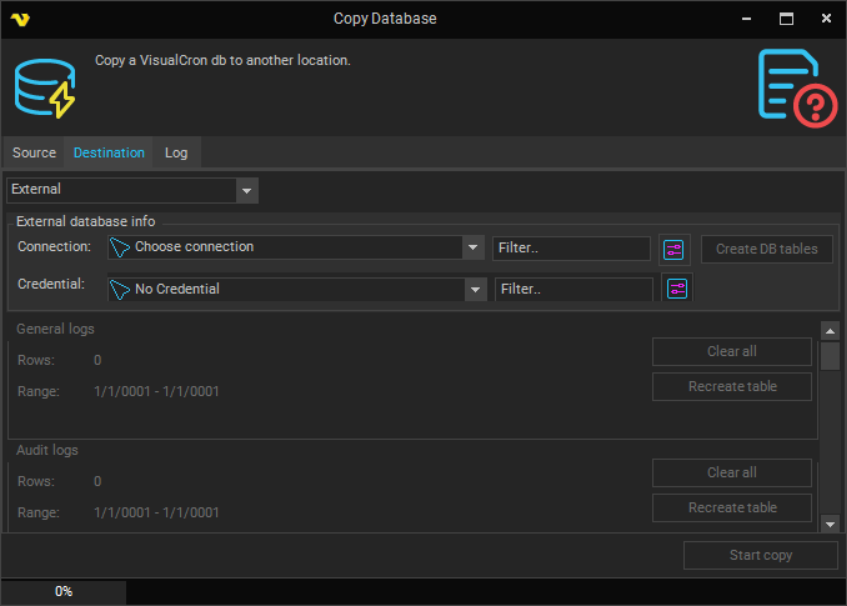847x606 pixels.
Task: Click the Connection: label
Action: 54,246
